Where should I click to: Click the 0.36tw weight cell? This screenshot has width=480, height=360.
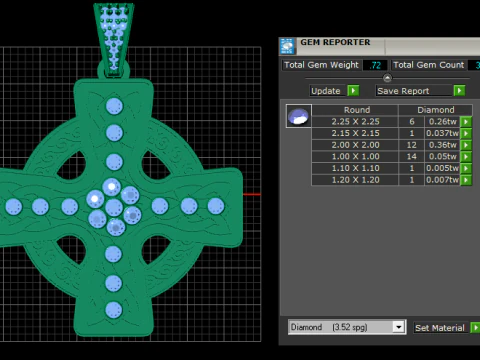click(x=442, y=145)
